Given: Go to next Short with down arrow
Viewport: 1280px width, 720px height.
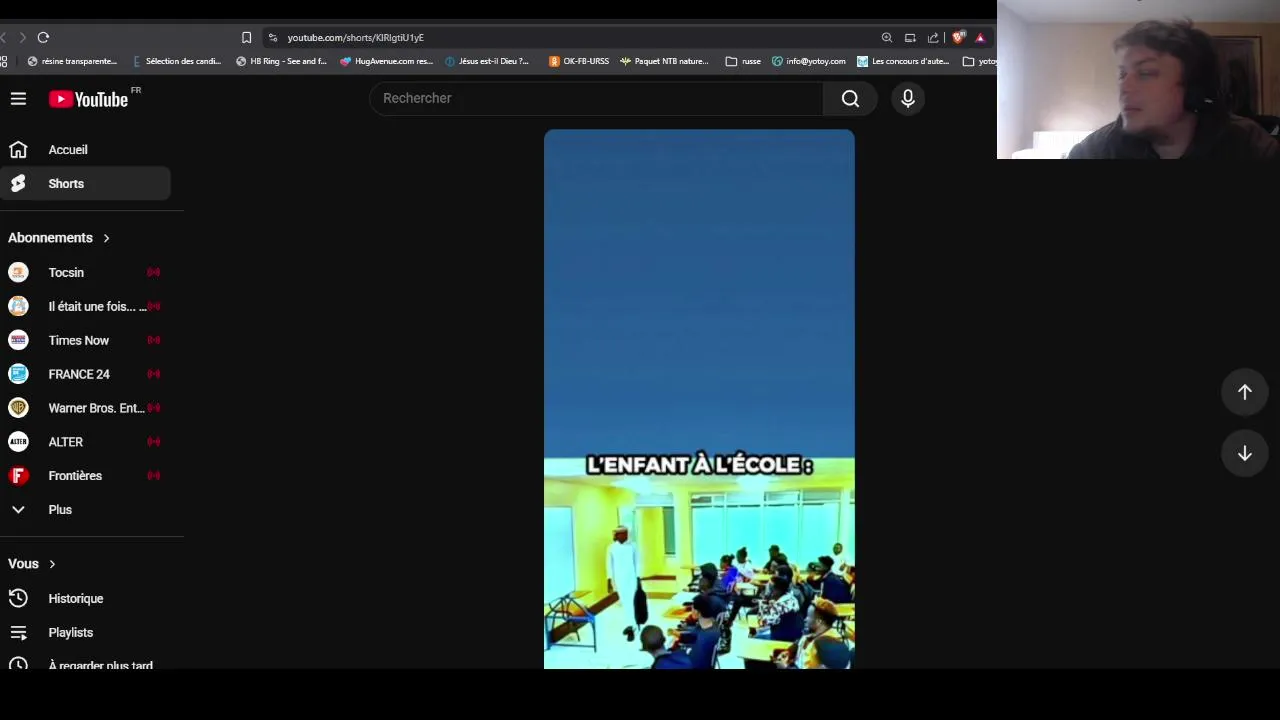Looking at the screenshot, I should click(x=1245, y=454).
